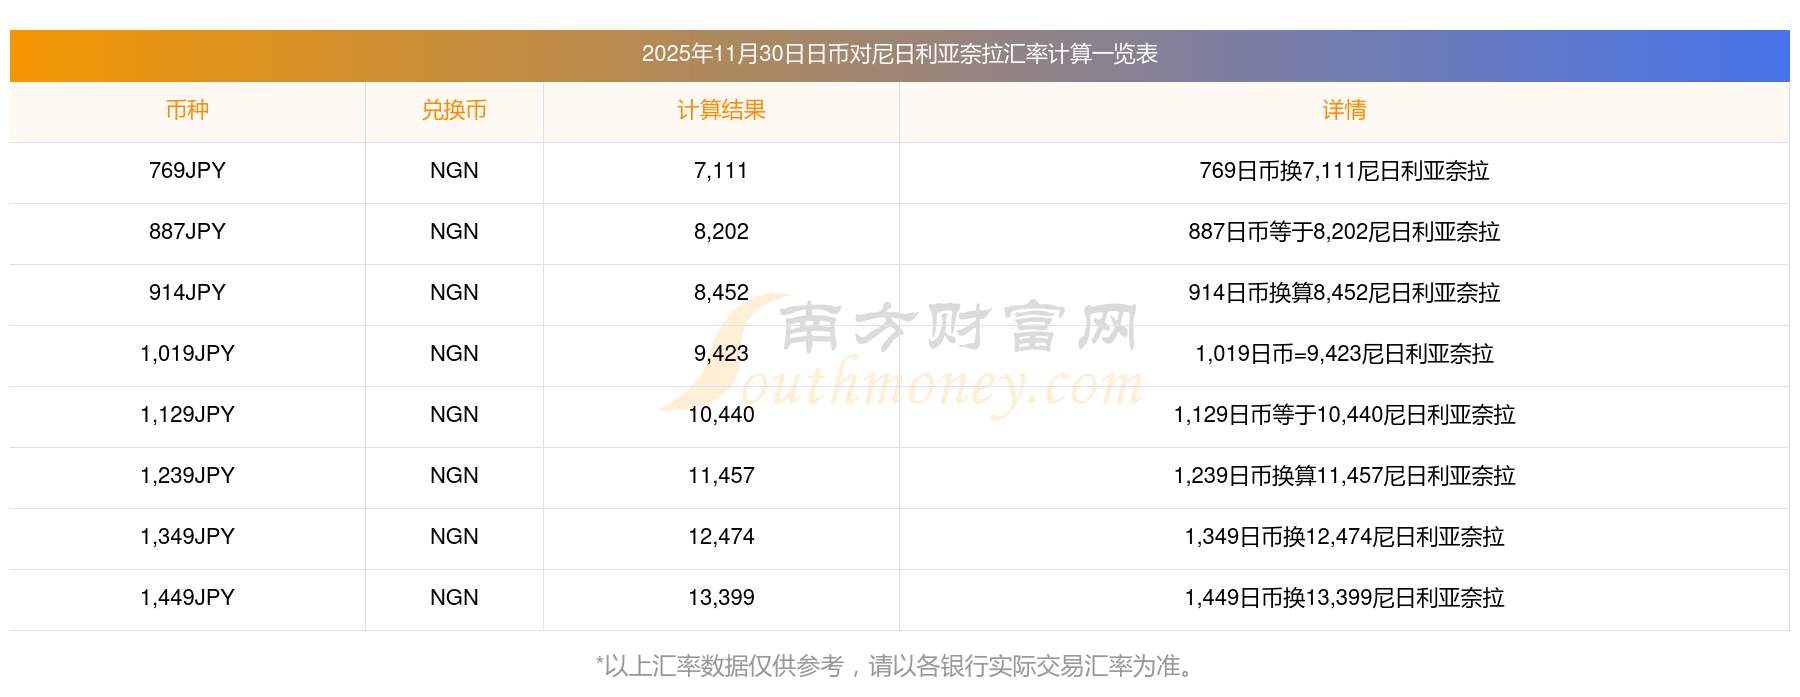Select the 兑换币 column header
Screen dimensions: 1800x697
pos(454,110)
